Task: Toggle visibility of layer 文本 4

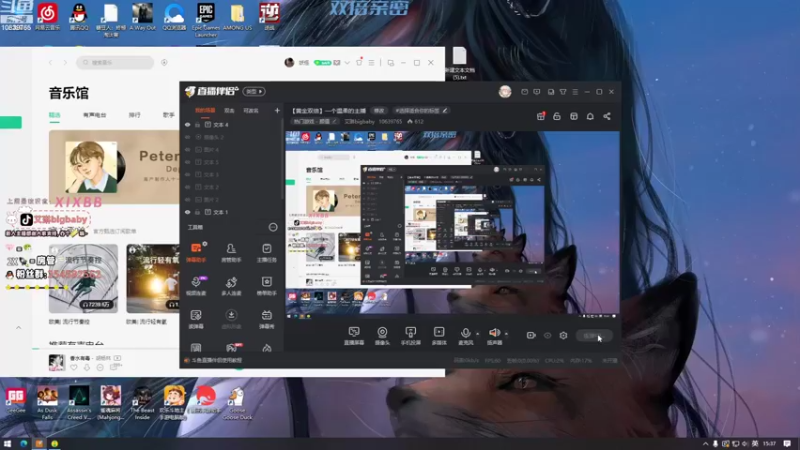Action: pyautogui.click(x=188, y=124)
